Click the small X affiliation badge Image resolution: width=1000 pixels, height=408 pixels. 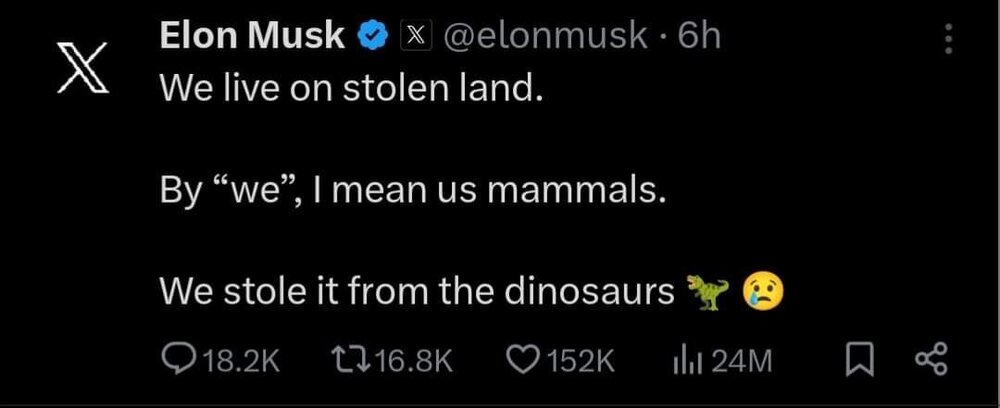pos(414,37)
